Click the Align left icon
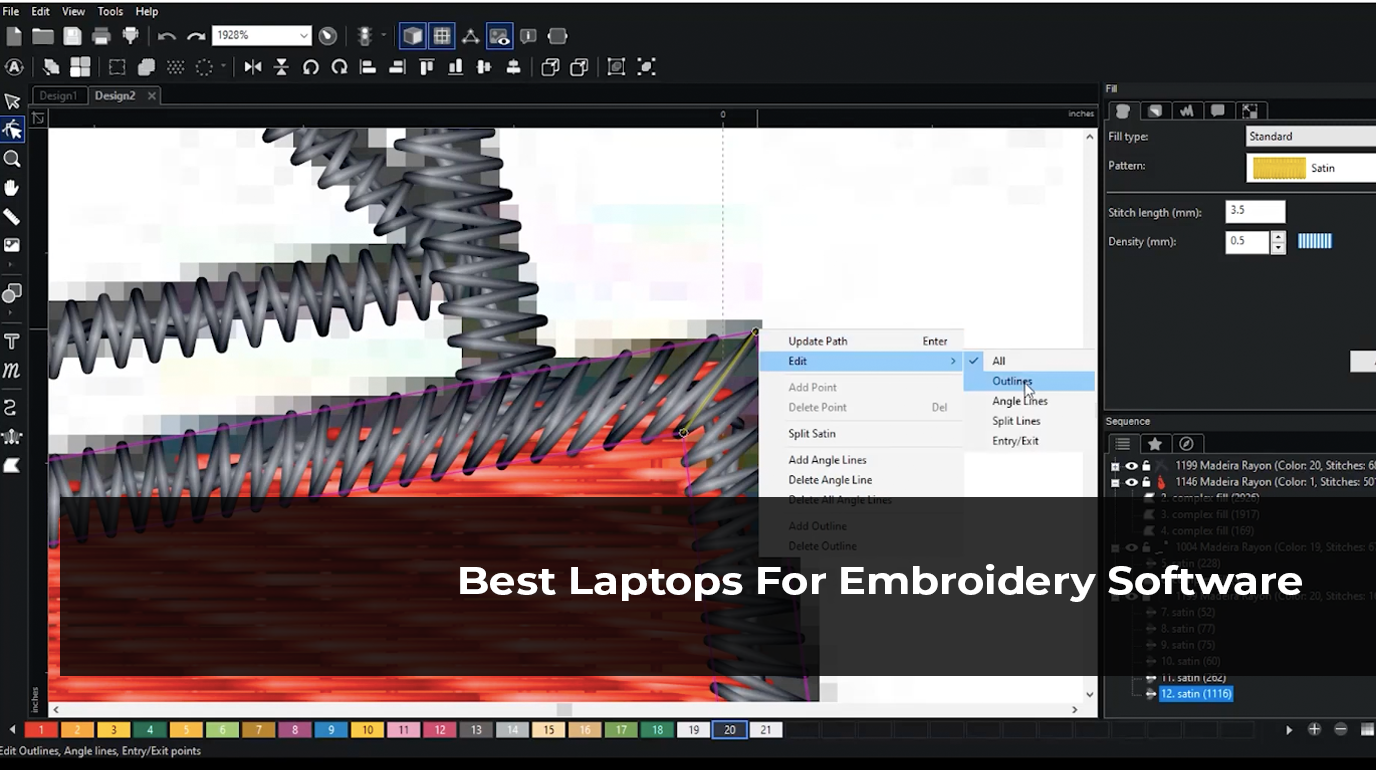Viewport: 1376px width, 770px height. pos(368,67)
